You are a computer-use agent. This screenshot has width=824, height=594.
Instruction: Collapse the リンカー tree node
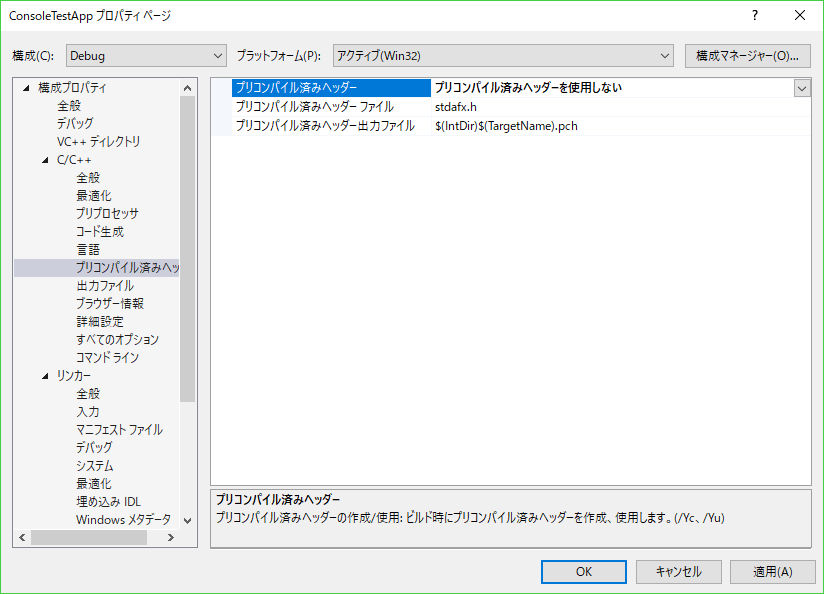(x=45, y=376)
